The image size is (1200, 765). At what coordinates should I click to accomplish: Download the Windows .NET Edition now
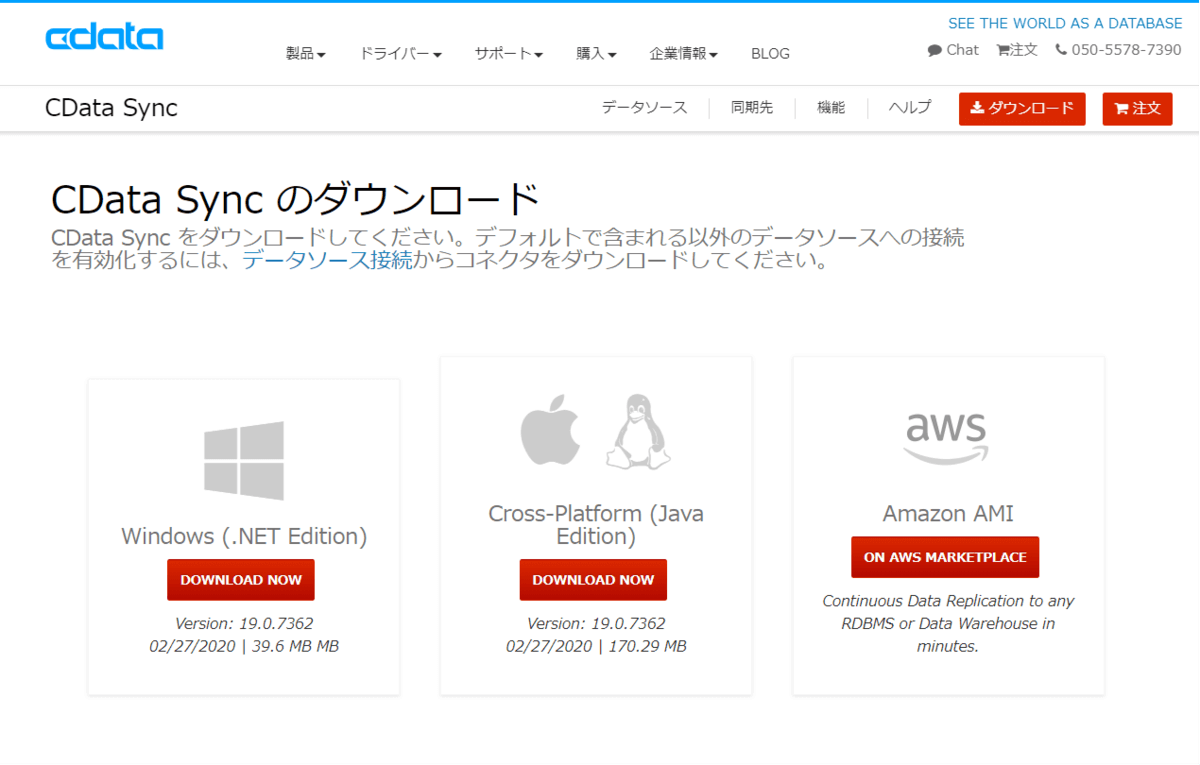pos(241,580)
